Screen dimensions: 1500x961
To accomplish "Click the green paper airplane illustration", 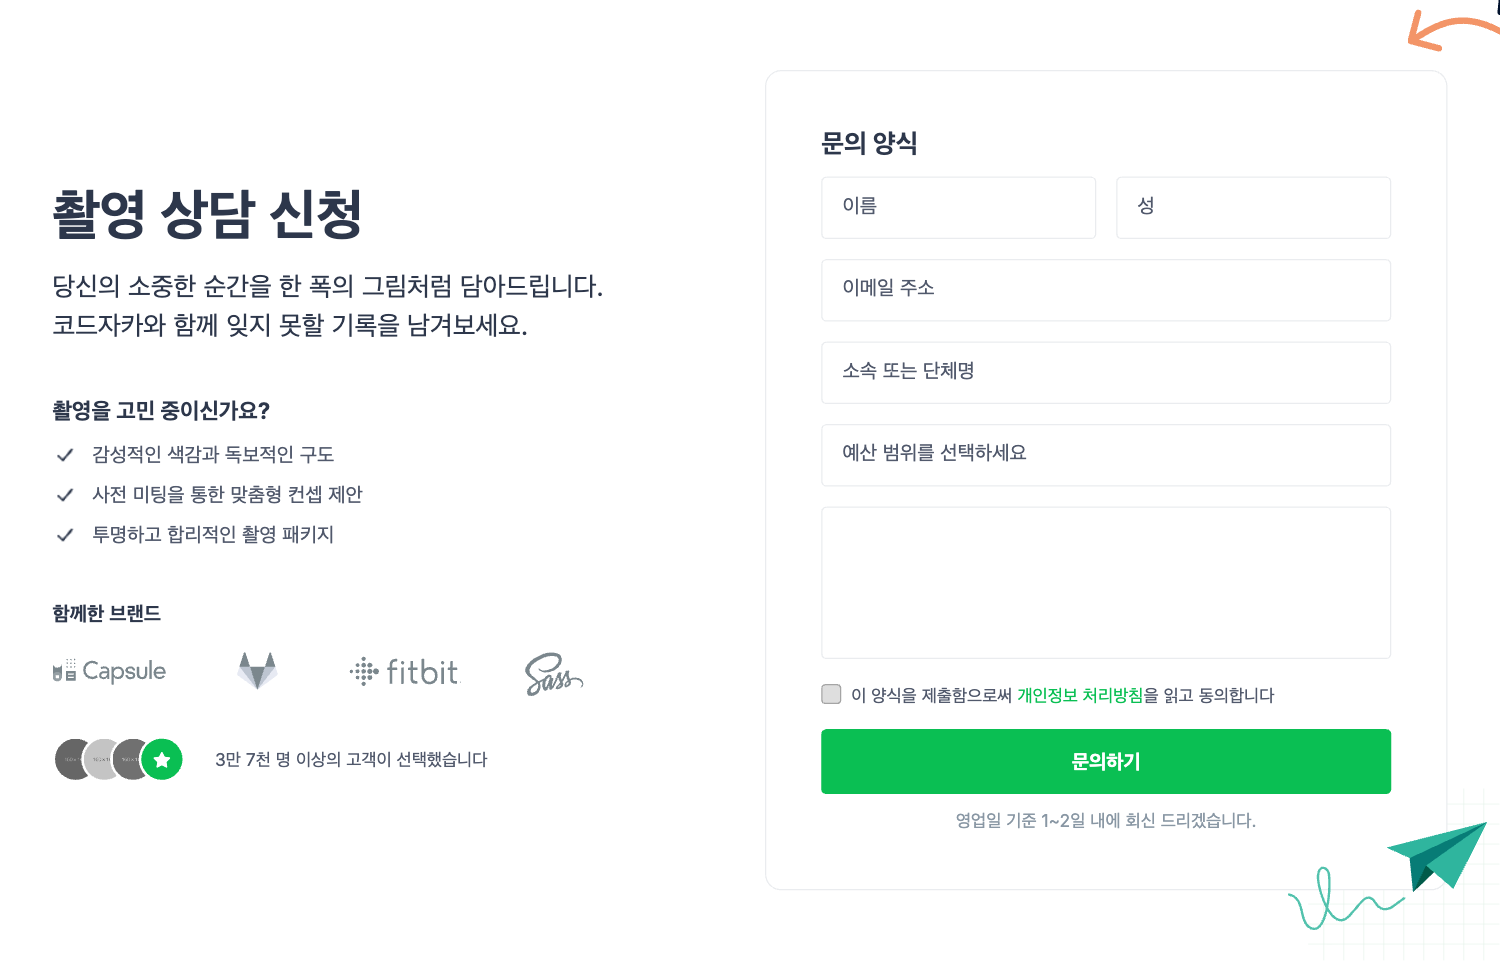I will [1440, 853].
